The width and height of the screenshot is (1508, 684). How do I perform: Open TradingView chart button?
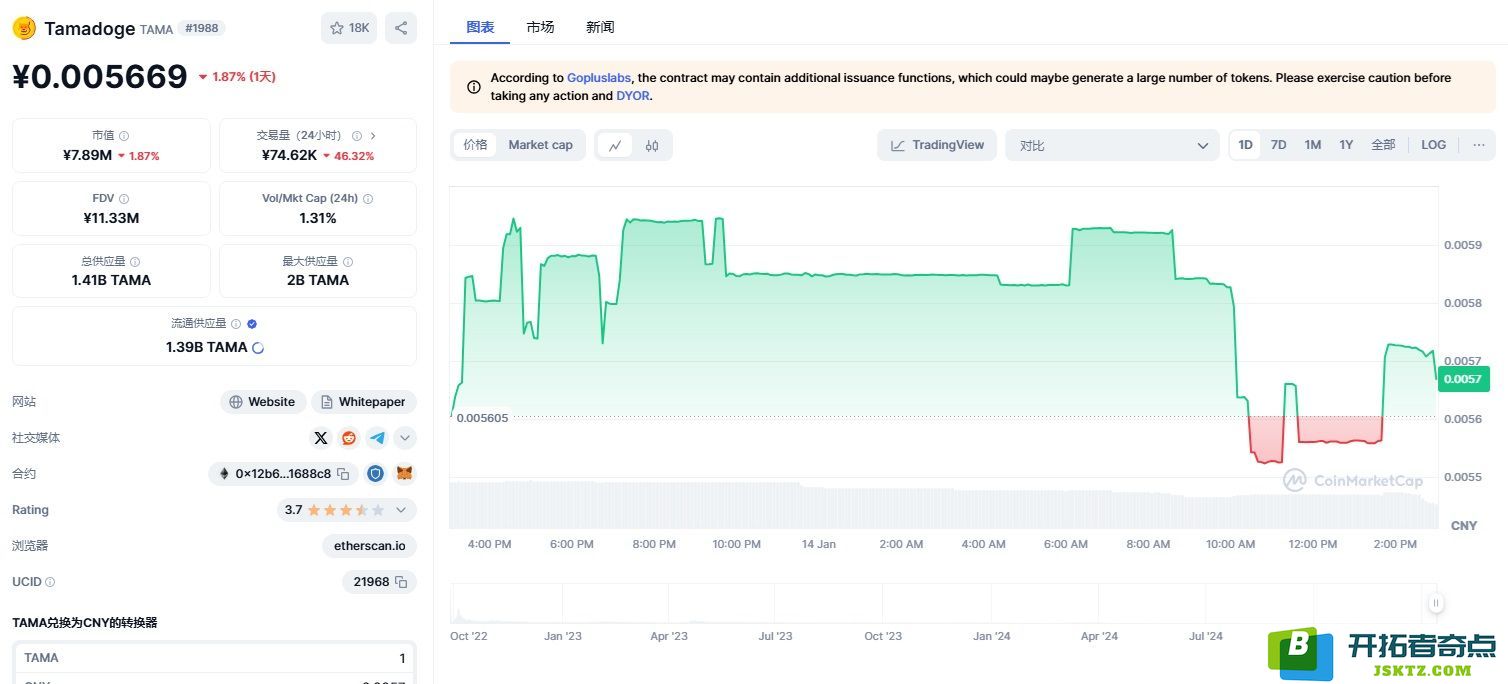pyautogui.click(x=937, y=145)
